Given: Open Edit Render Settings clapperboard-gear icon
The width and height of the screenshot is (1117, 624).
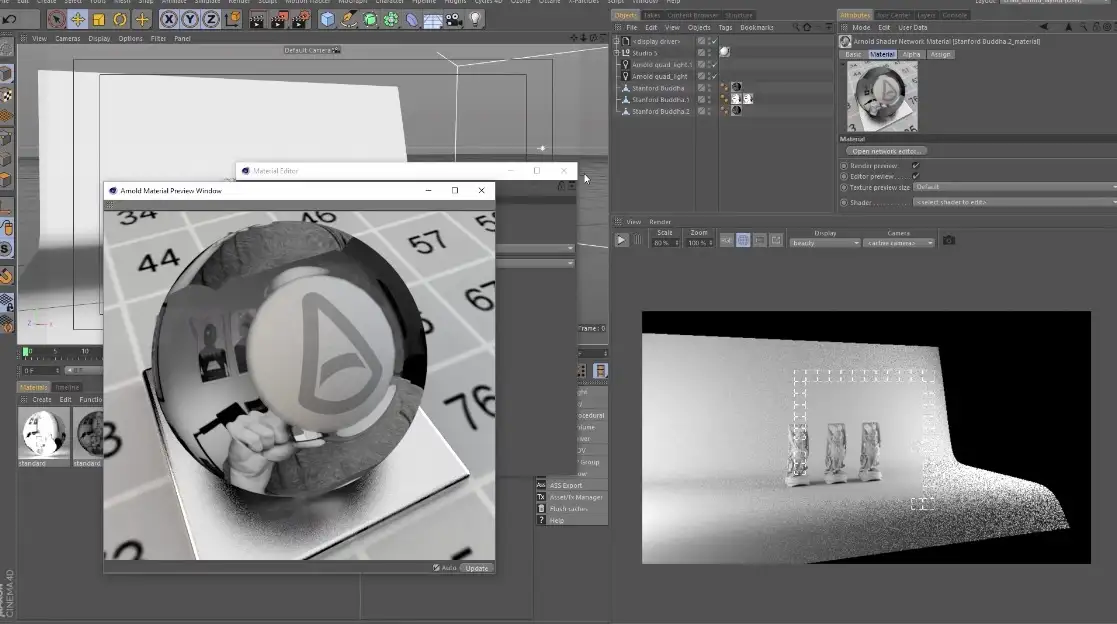Looking at the screenshot, I should coord(301,19).
